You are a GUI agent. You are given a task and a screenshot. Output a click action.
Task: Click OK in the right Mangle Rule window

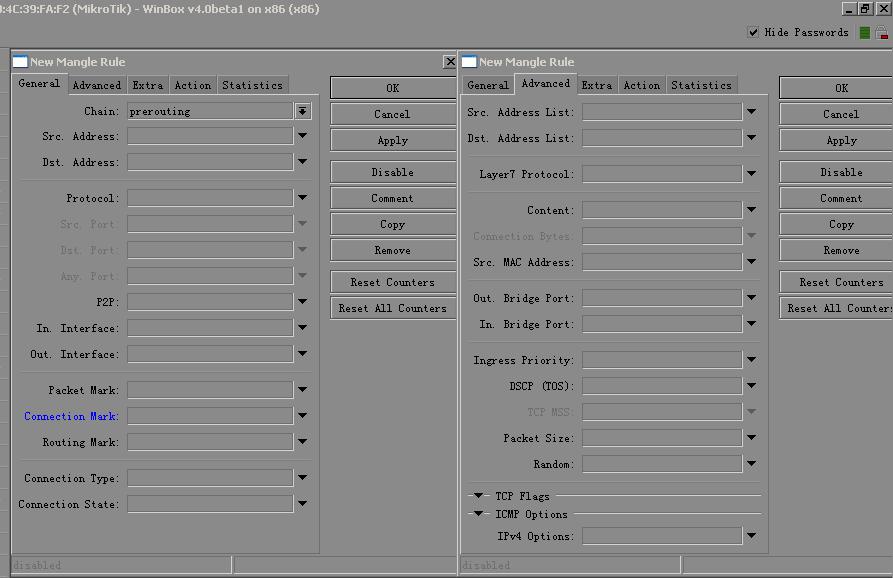pyautogui.click(x=836, y=88)
